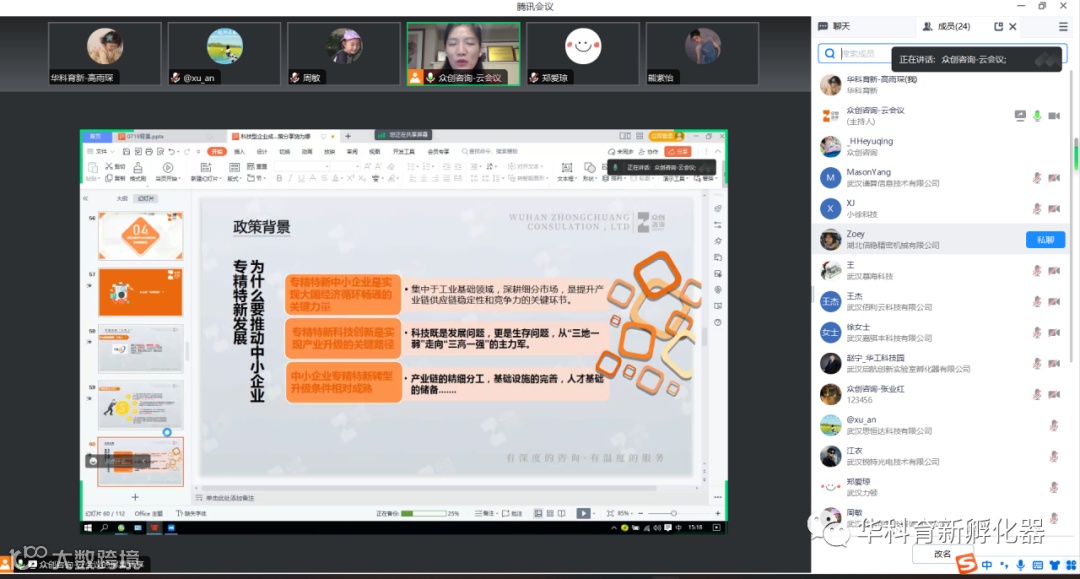Click the screen share icon of 众创咨询-云会议
This screenshot has width=1080, height=579.
click(1020, 116)
